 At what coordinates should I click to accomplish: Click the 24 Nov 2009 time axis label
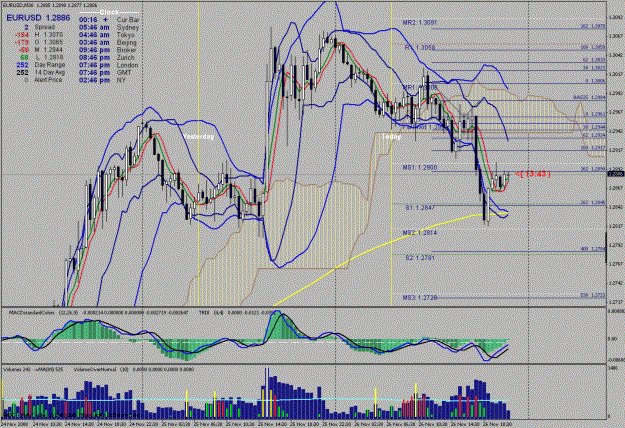point(15,424)
